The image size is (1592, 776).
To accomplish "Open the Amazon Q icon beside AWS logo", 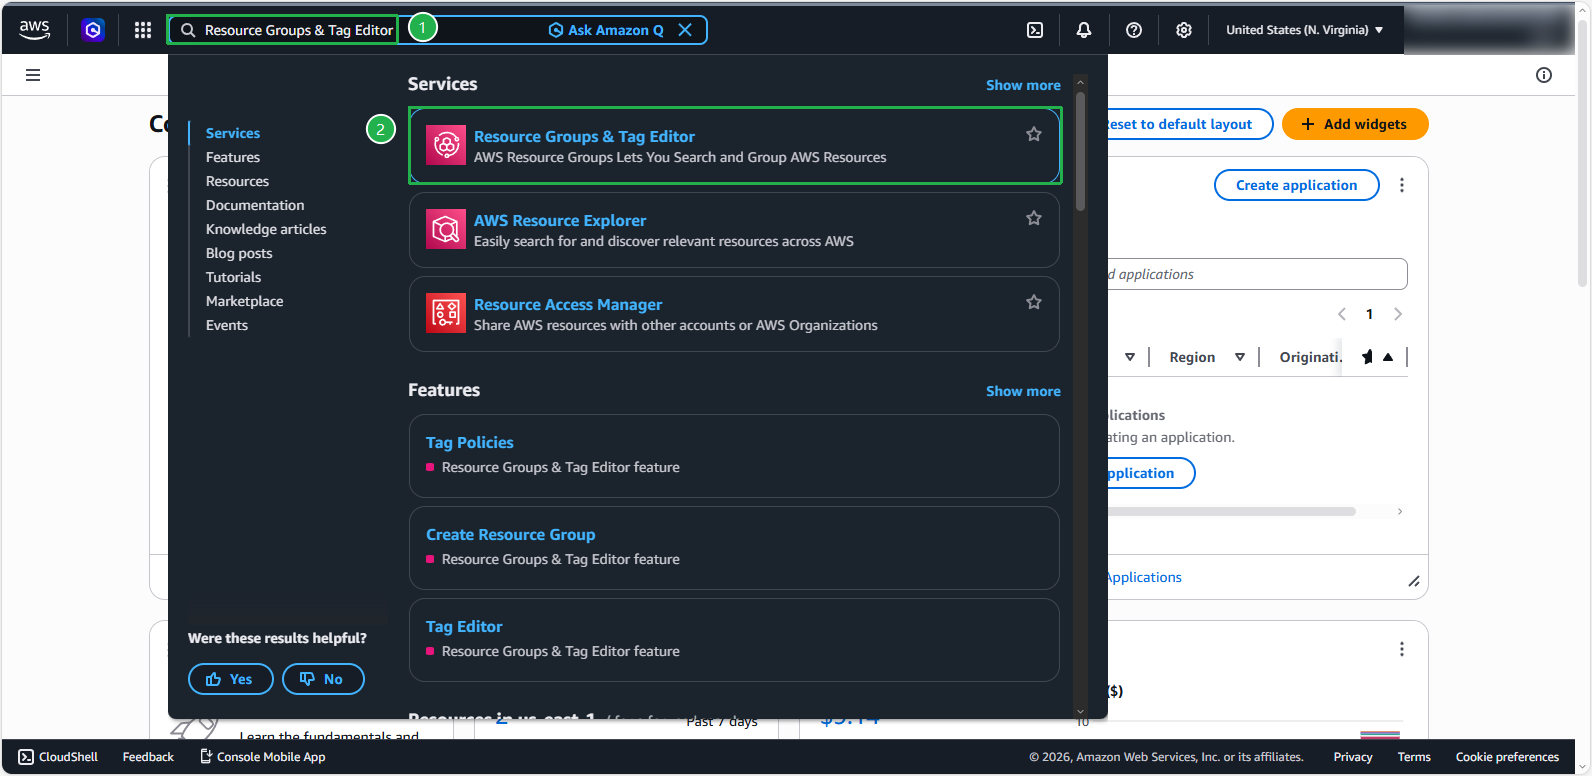I will tap(93, 30).
